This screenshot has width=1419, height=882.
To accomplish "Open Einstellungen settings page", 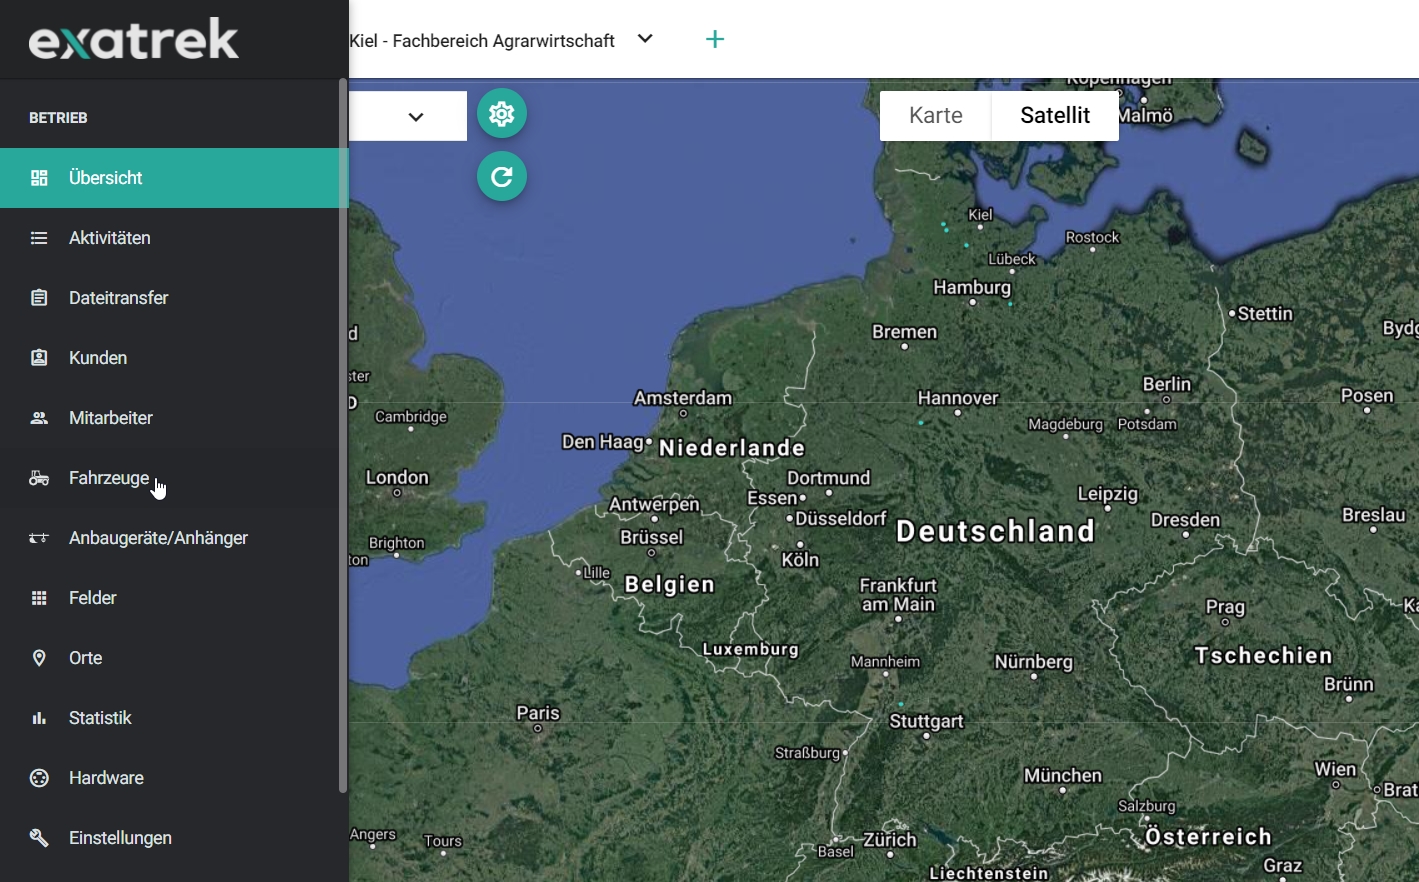I will click(x=170, y=838).
